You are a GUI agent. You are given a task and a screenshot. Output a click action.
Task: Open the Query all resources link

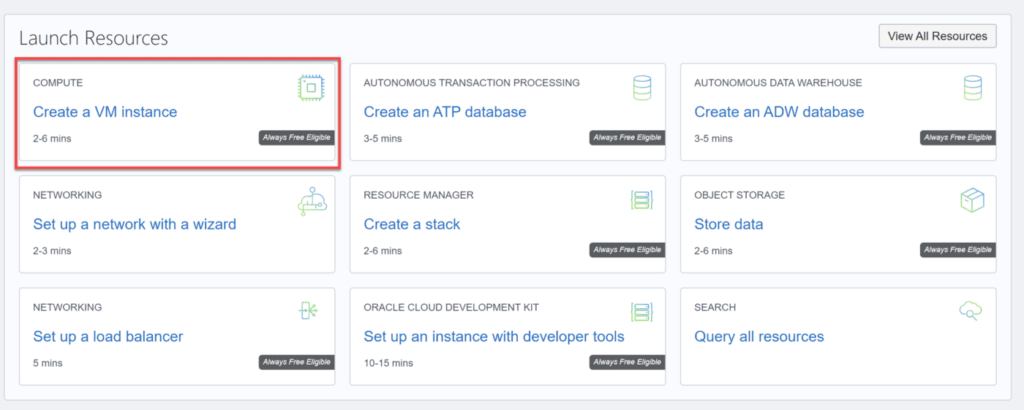coord(759,336)
